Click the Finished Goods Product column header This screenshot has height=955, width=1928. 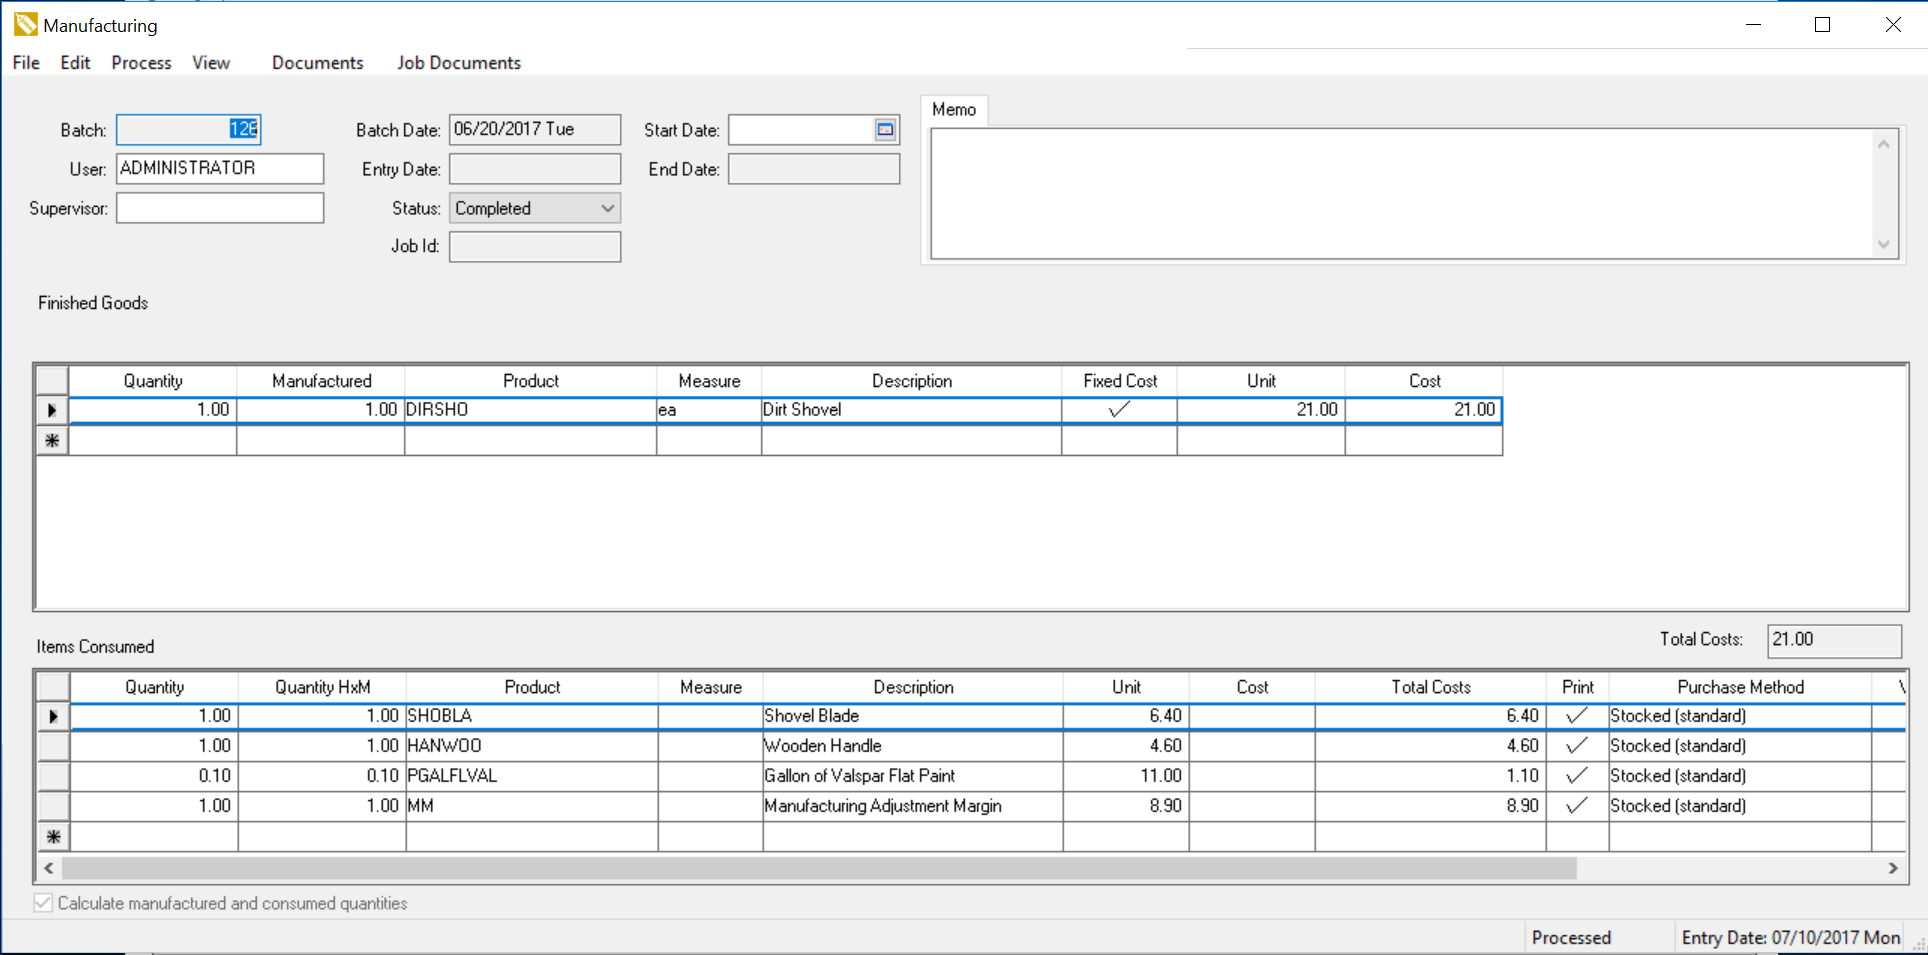coord(531,381)
